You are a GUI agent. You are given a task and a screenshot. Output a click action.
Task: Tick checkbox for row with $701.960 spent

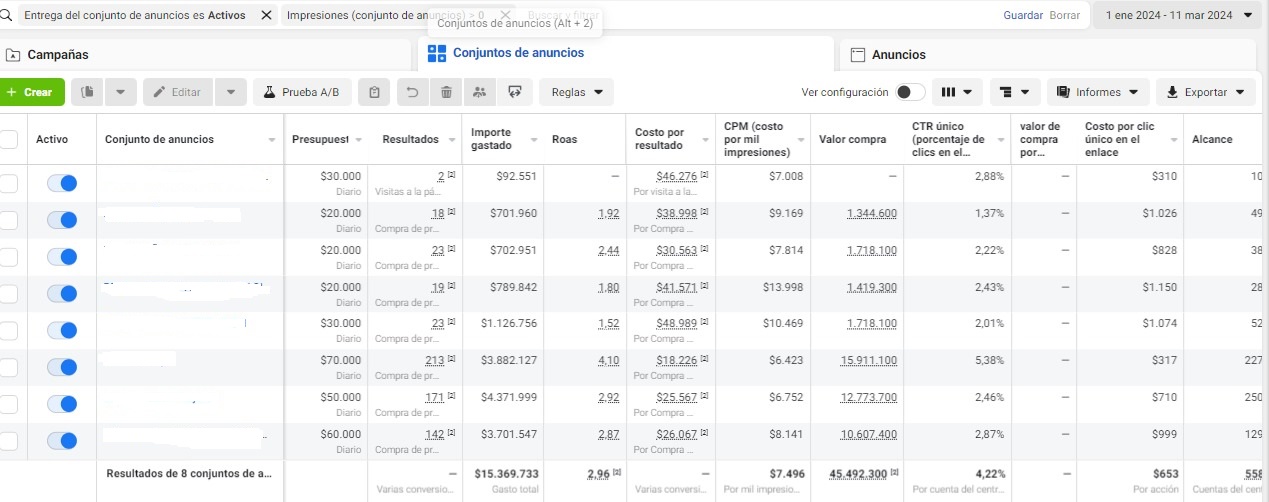(8, 220)
